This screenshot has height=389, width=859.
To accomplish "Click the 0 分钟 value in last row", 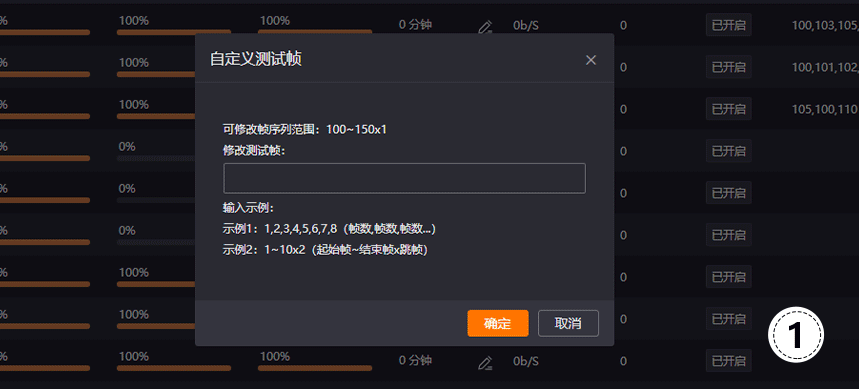I will point(415,361).
